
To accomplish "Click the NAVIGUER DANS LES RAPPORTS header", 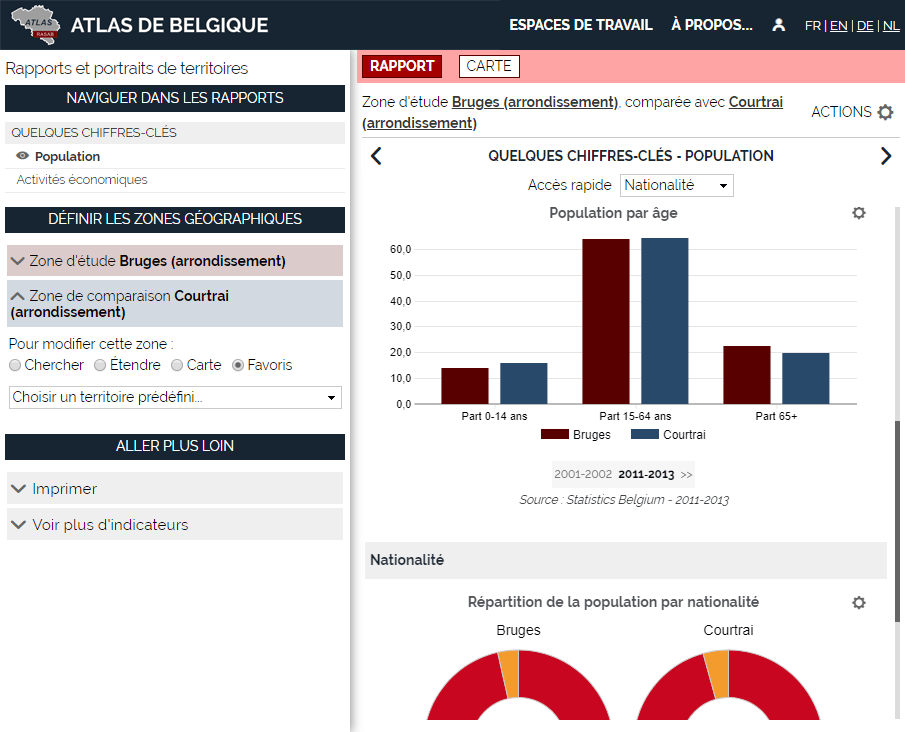I will point(175,98).
